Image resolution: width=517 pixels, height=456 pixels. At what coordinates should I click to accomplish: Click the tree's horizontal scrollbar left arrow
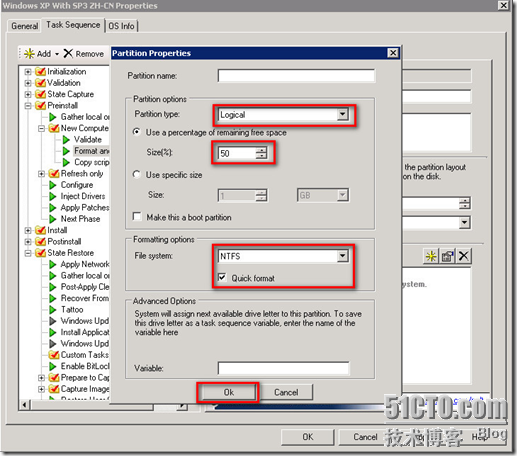click(x=24, y=405)
